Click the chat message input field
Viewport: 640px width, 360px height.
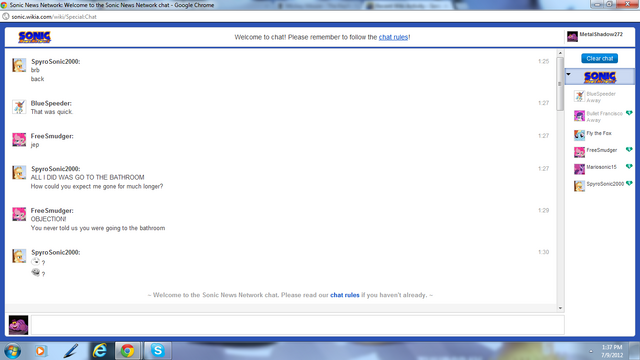298,325
